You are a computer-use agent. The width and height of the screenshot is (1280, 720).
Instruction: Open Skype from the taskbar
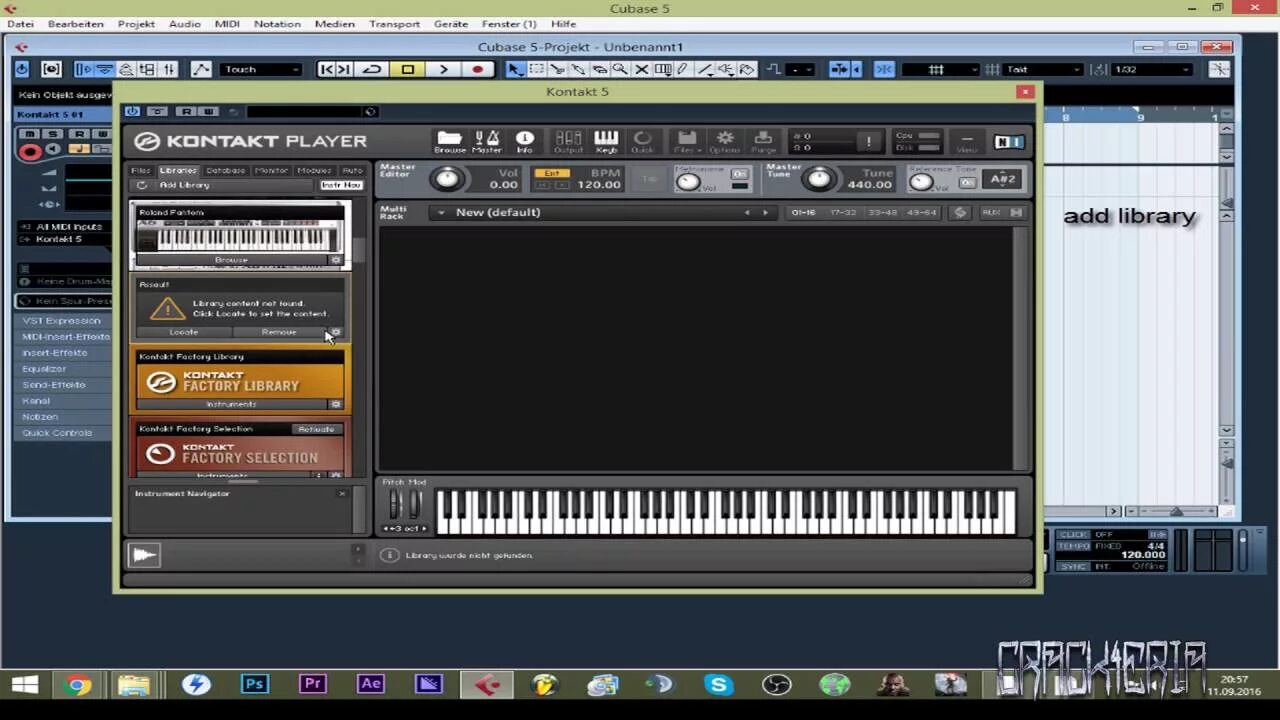pyautogui.click(x=718, y=685)
